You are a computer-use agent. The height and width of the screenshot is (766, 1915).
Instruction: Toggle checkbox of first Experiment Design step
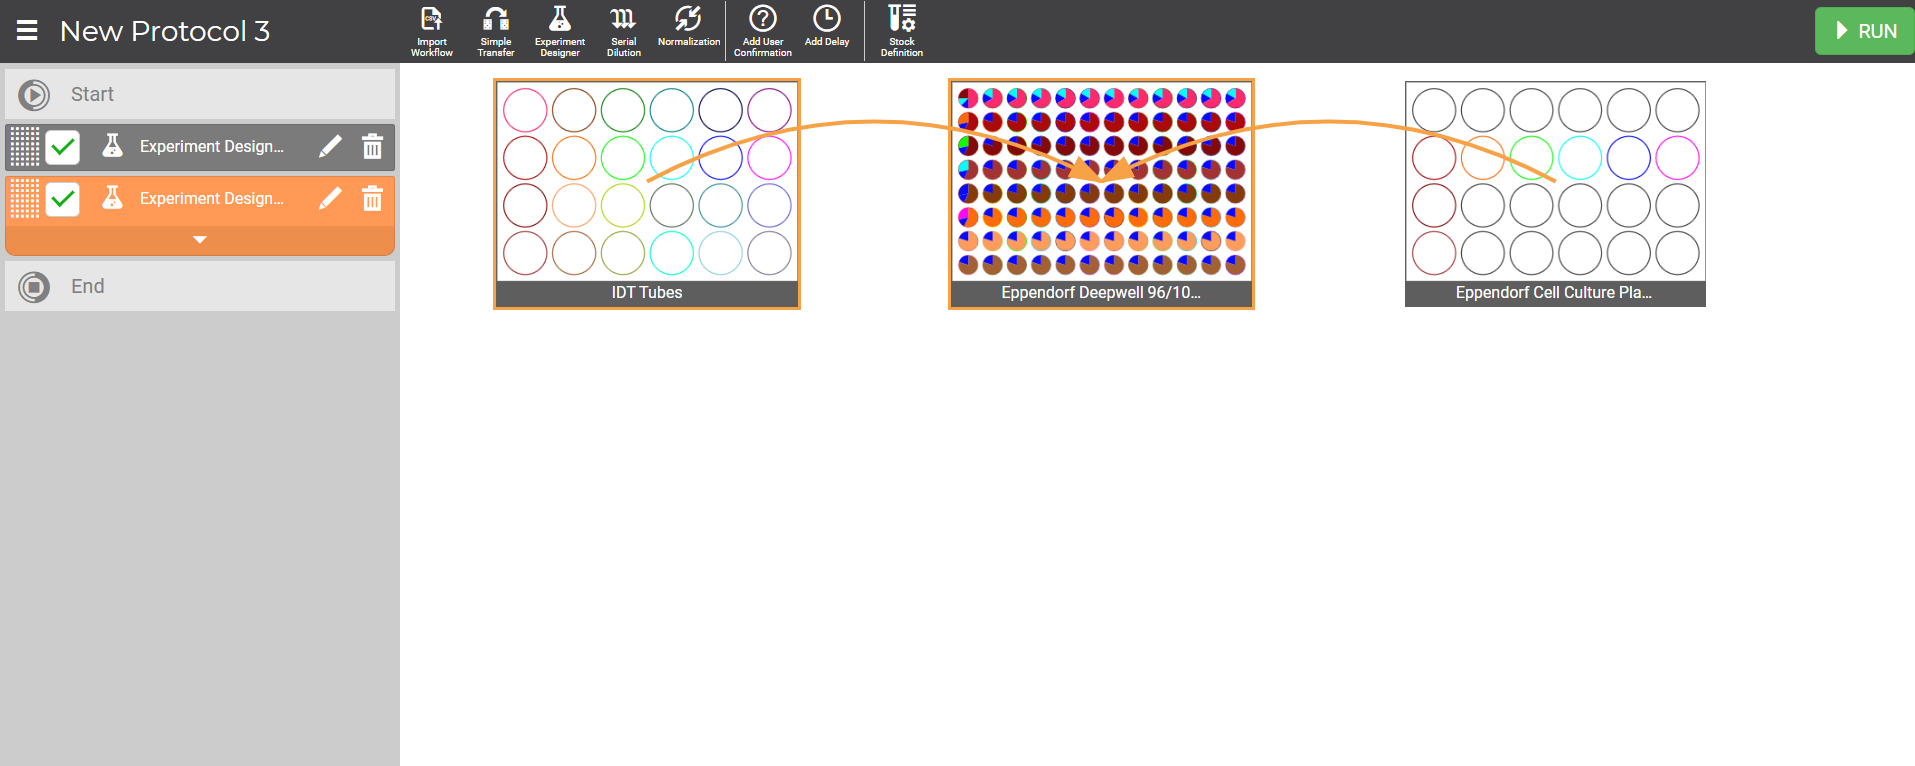[x=63, y=147]
